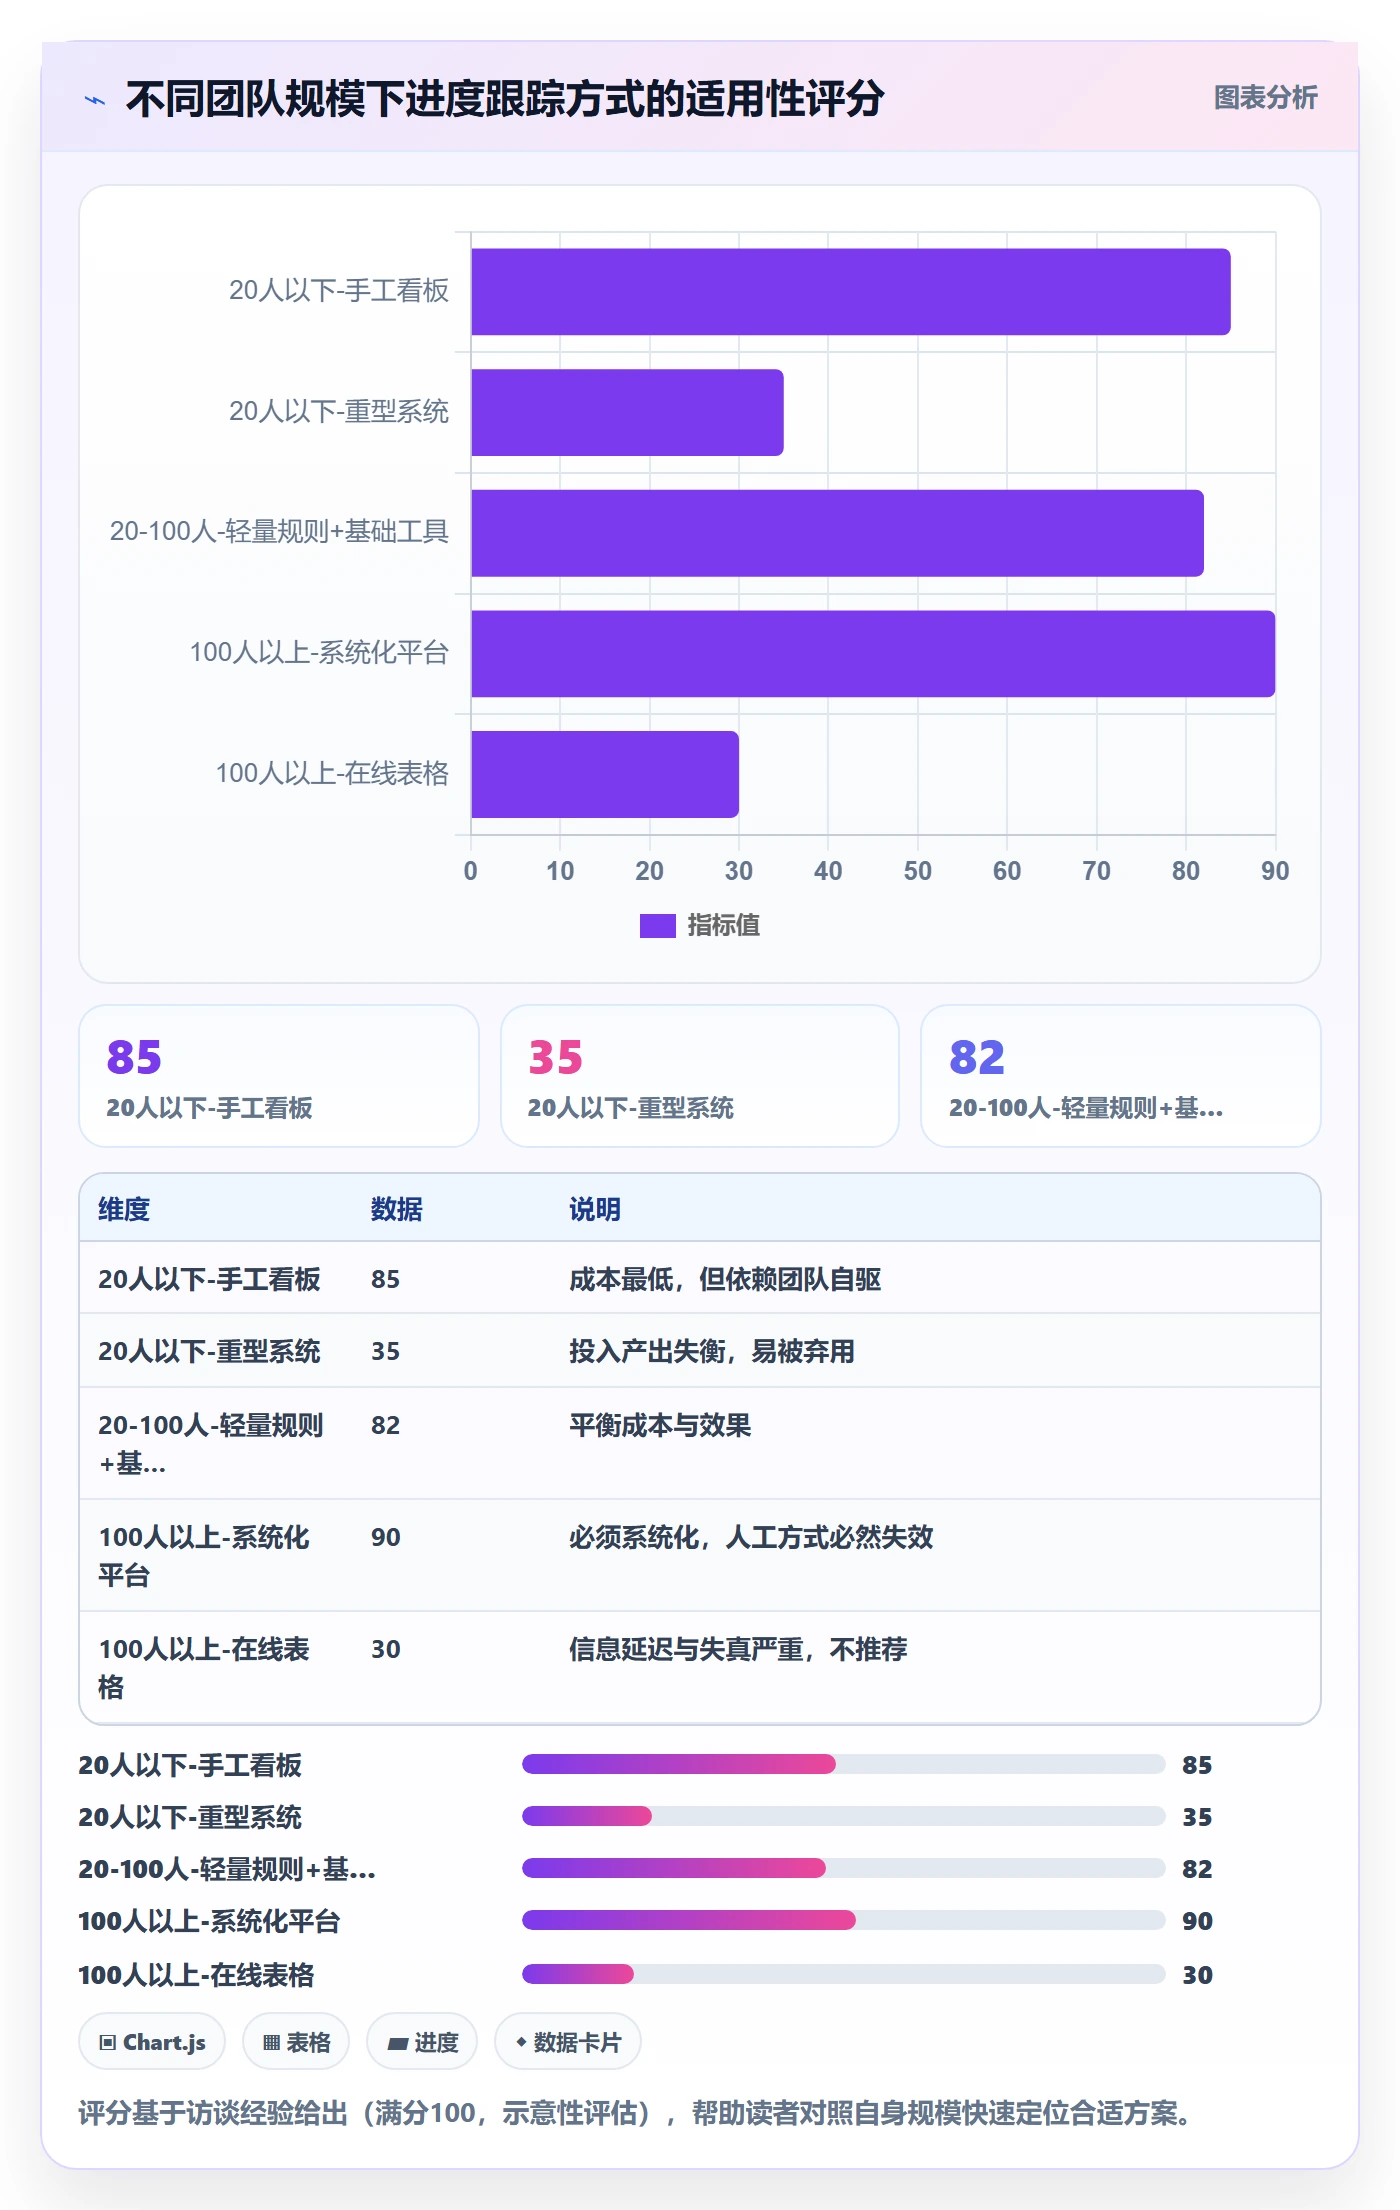Screen dimensions: 1400x2210
Task: Click the diamond icon in the 数据卡片 tag
Action: (x=521, y=2042)
